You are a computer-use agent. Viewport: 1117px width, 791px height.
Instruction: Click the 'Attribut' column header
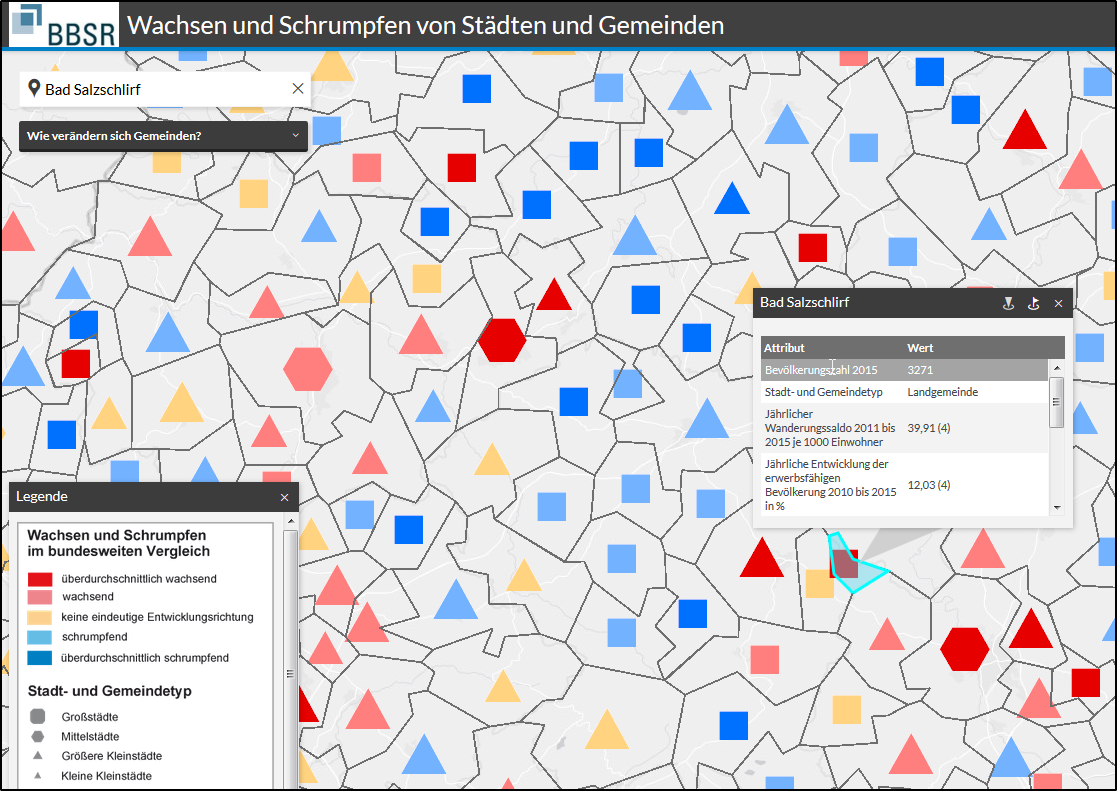pos(784,348)
